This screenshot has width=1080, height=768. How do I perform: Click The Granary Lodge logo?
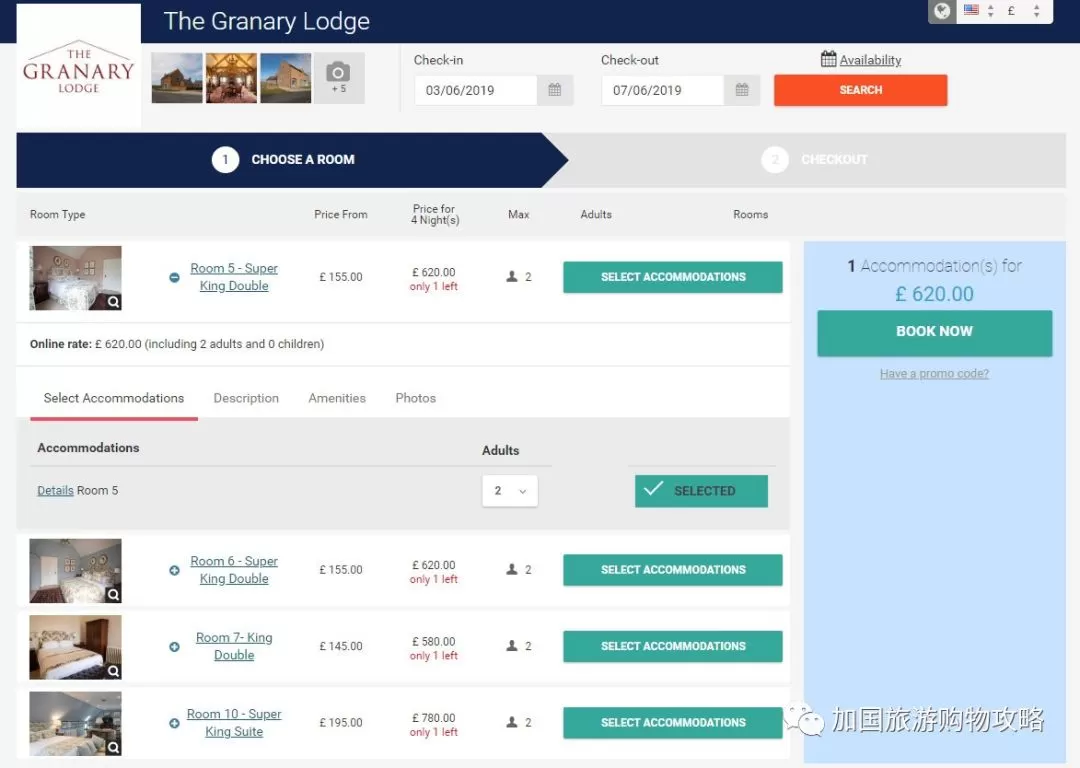79,68
